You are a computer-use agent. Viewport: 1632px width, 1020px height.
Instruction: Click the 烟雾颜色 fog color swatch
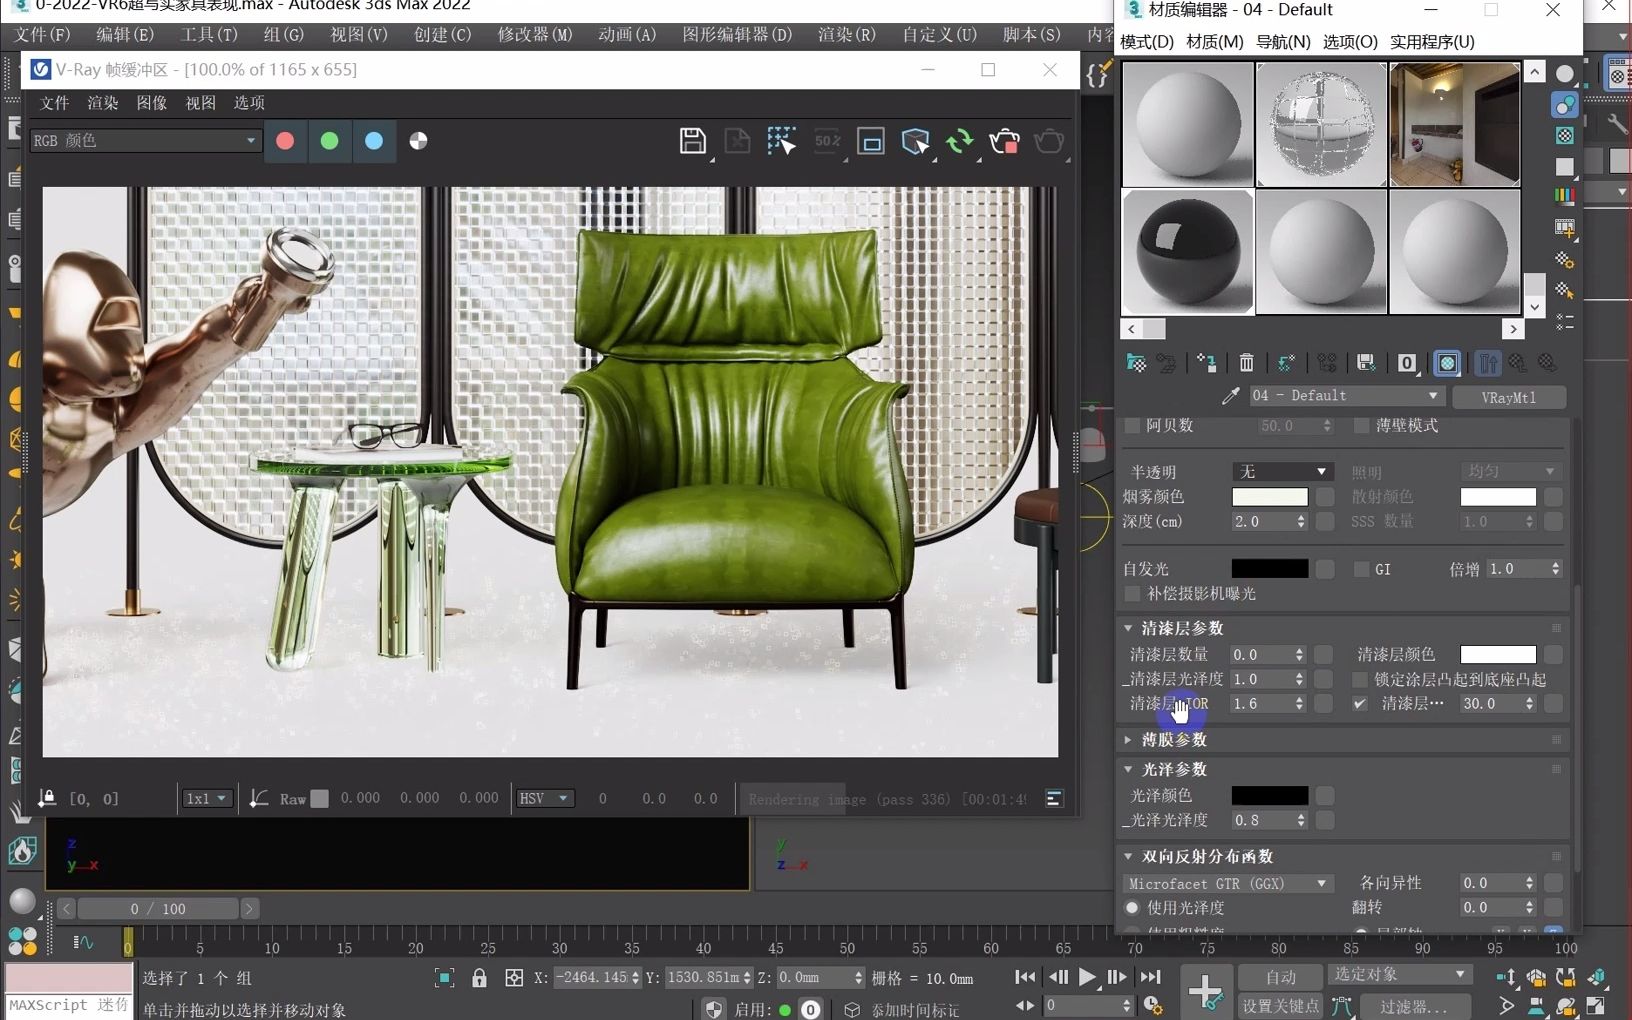pyautogui.click(x=1270, y=496)
